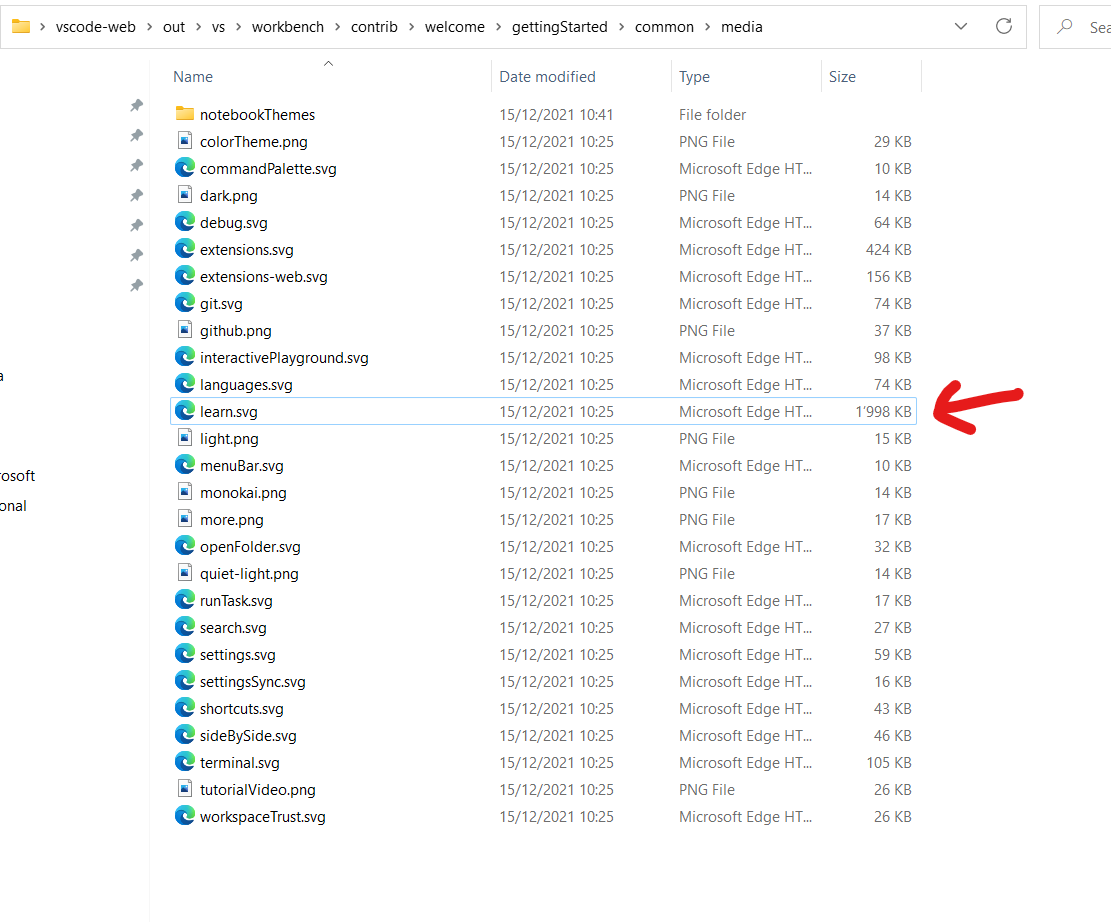
Task: Click the Edge icon beside settings.svg
Action: click(185, 654)
